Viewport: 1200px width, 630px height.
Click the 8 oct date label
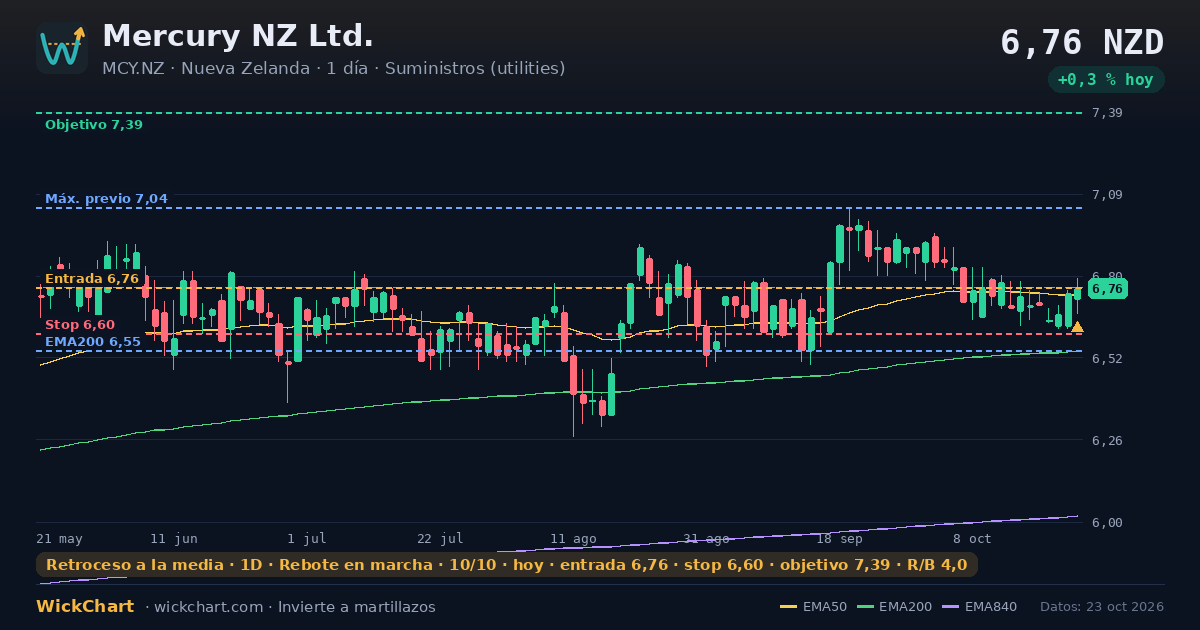pos(972,539)
